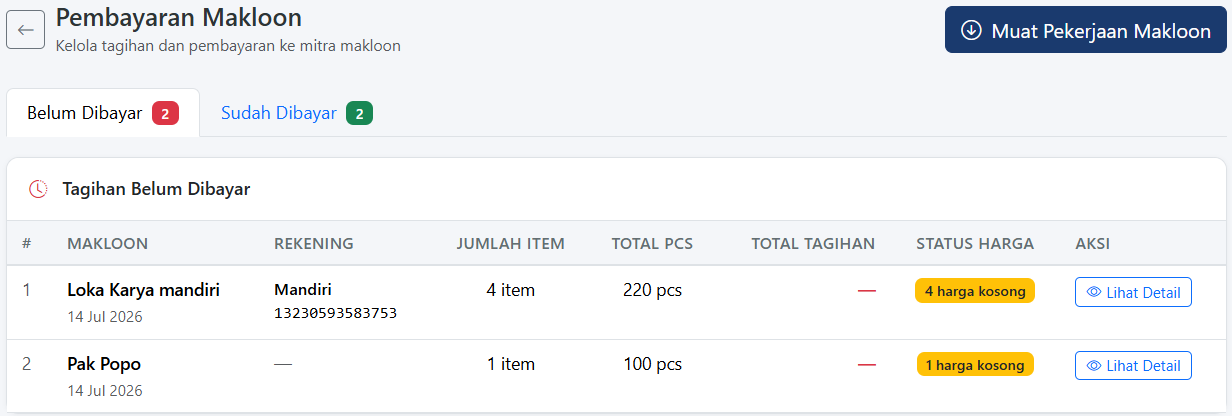Open Lihat Detail for Pak Popo

point(1133,366)
